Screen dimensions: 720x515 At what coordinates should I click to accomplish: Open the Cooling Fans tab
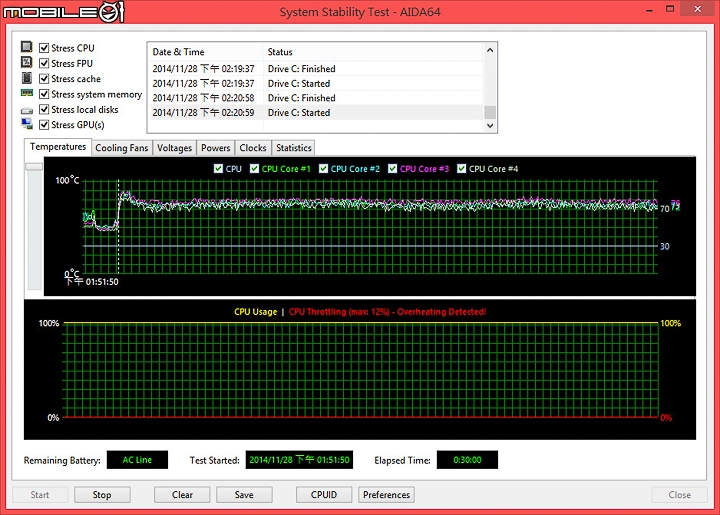(122, 148)
